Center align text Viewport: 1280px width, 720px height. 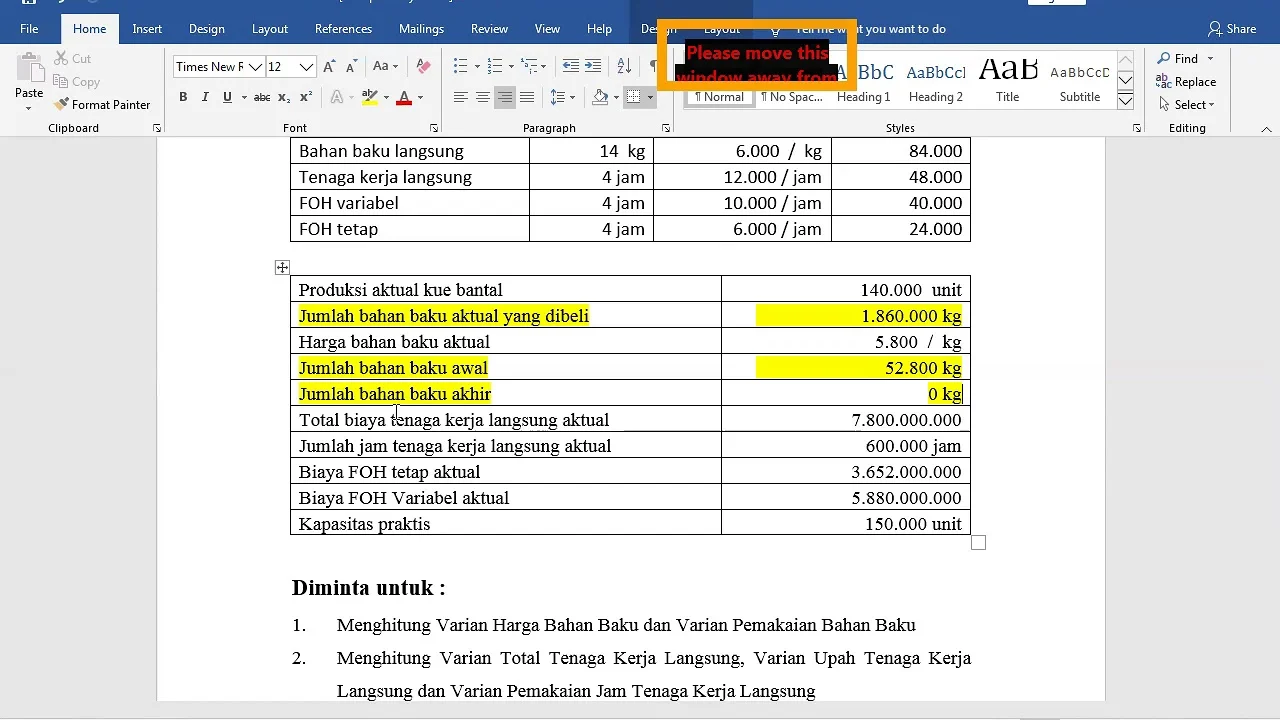[x=483, y=97]
